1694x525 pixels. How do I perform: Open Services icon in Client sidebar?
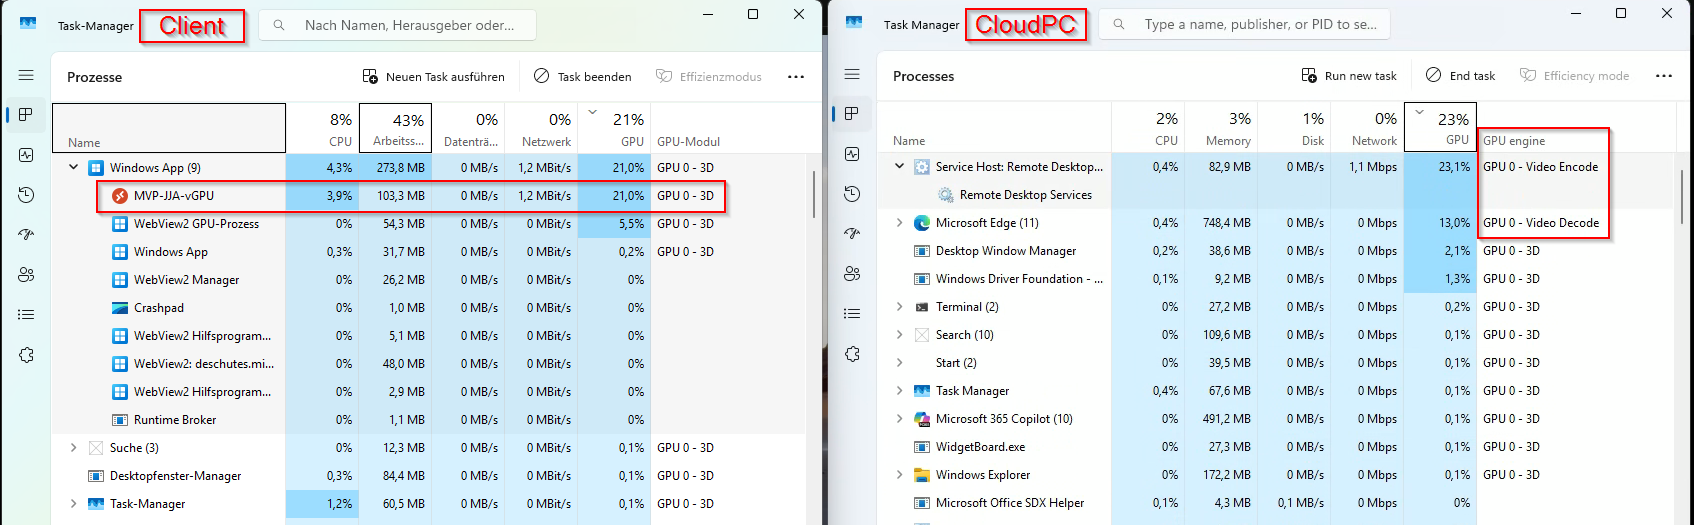(26, 355)
